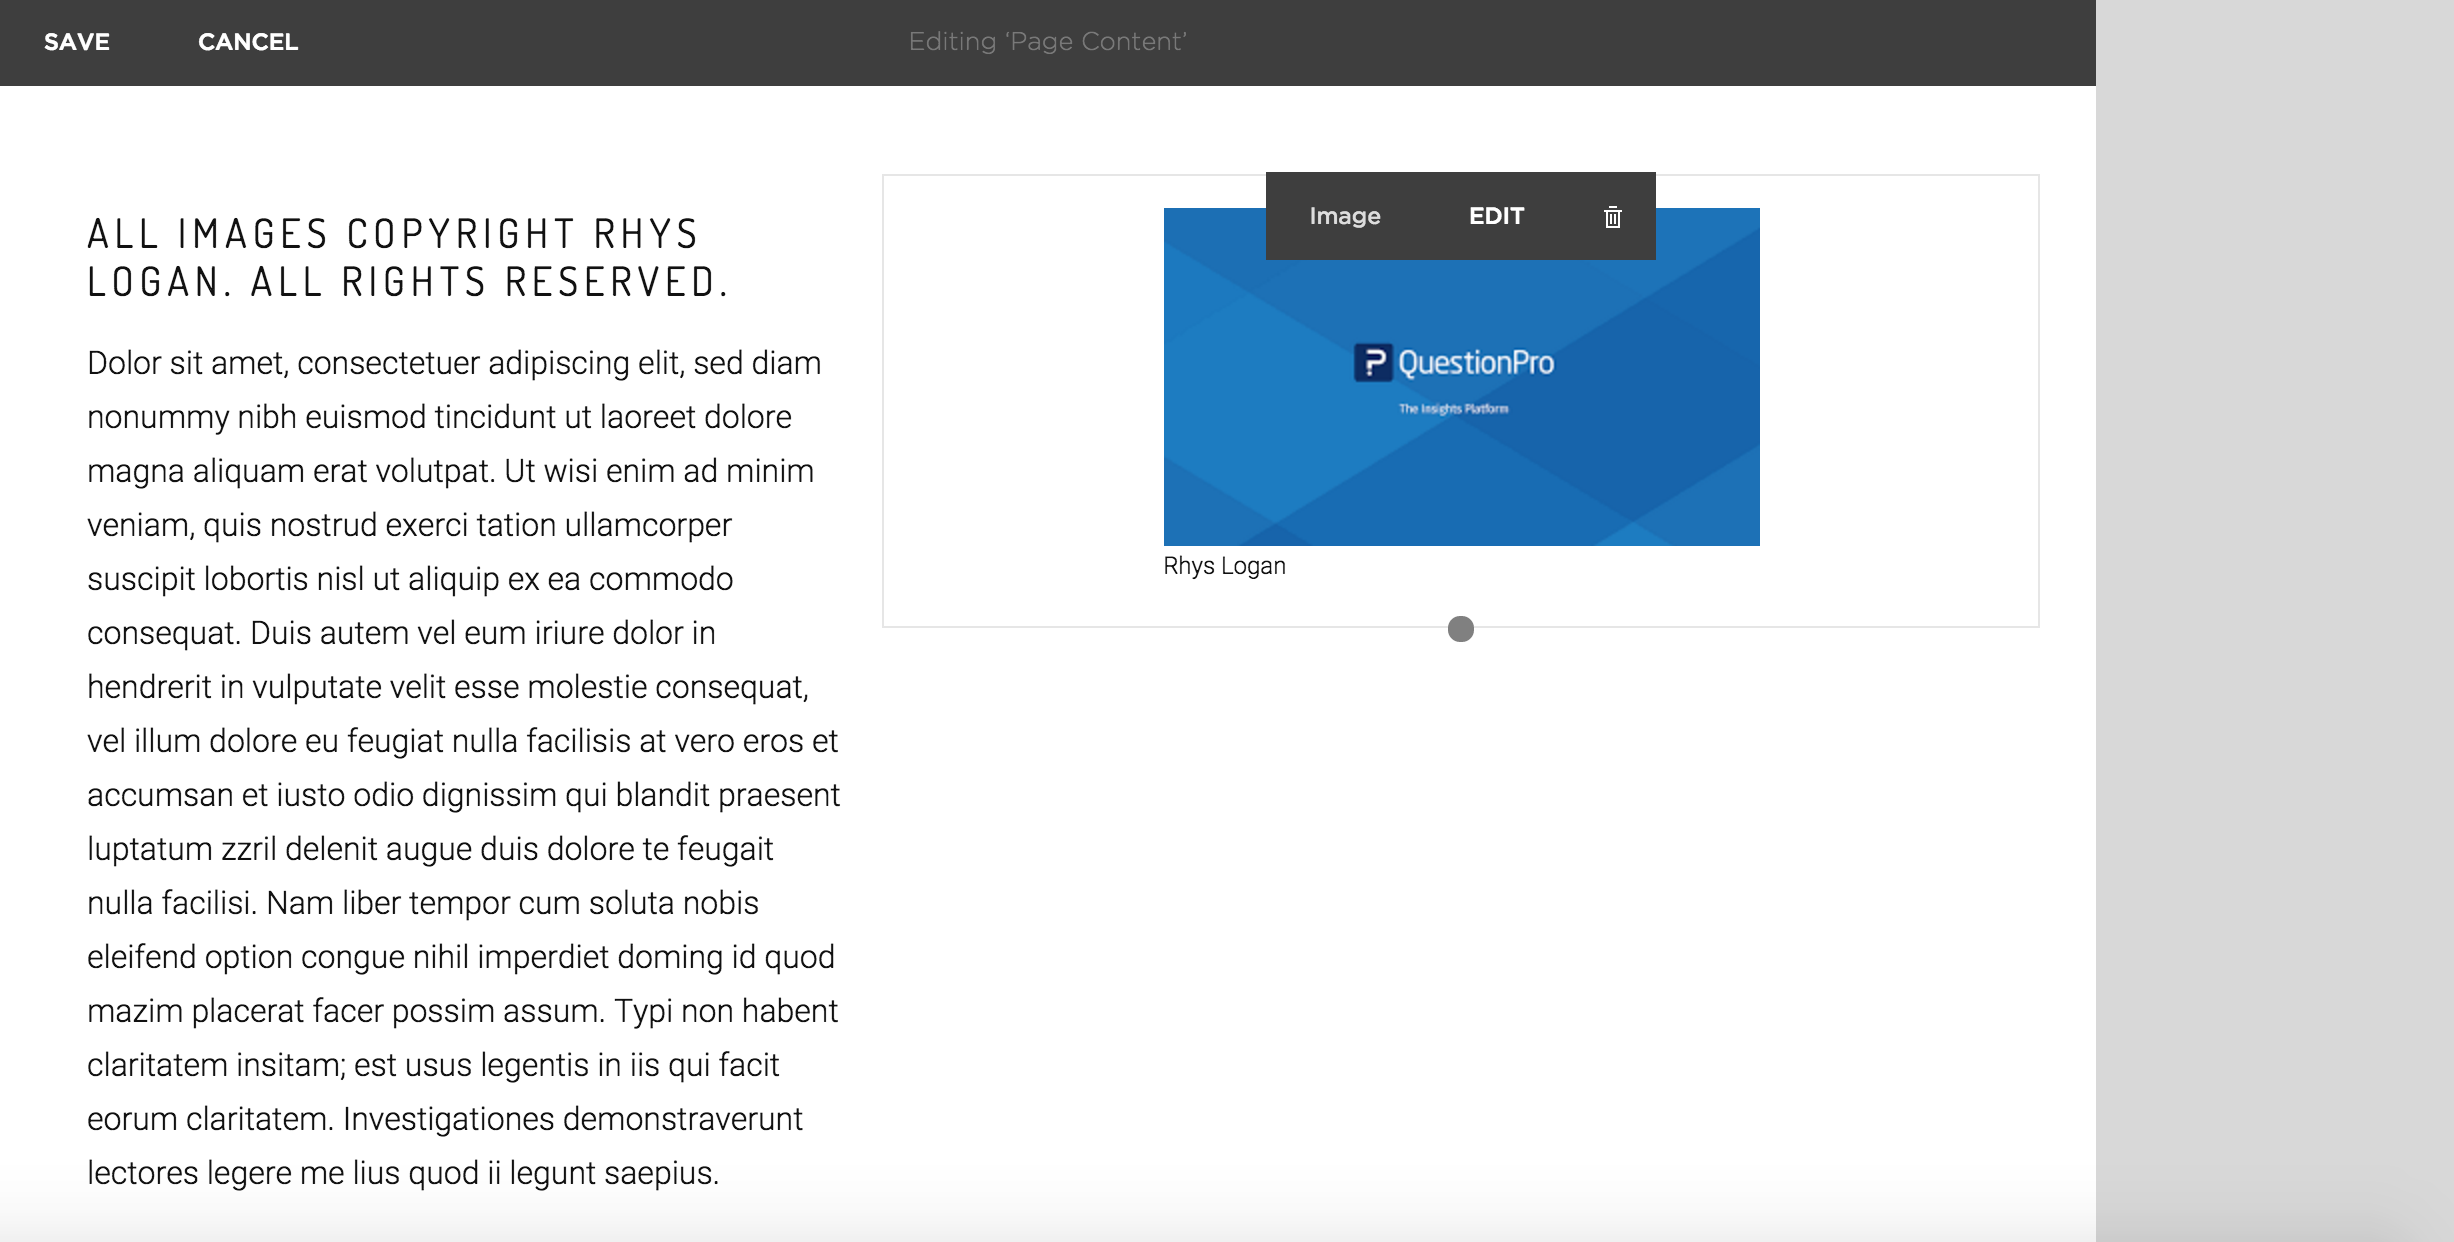Delete the image block with trash icon
This screenshot has width=2454, height=1242.
coord(1612,217)
